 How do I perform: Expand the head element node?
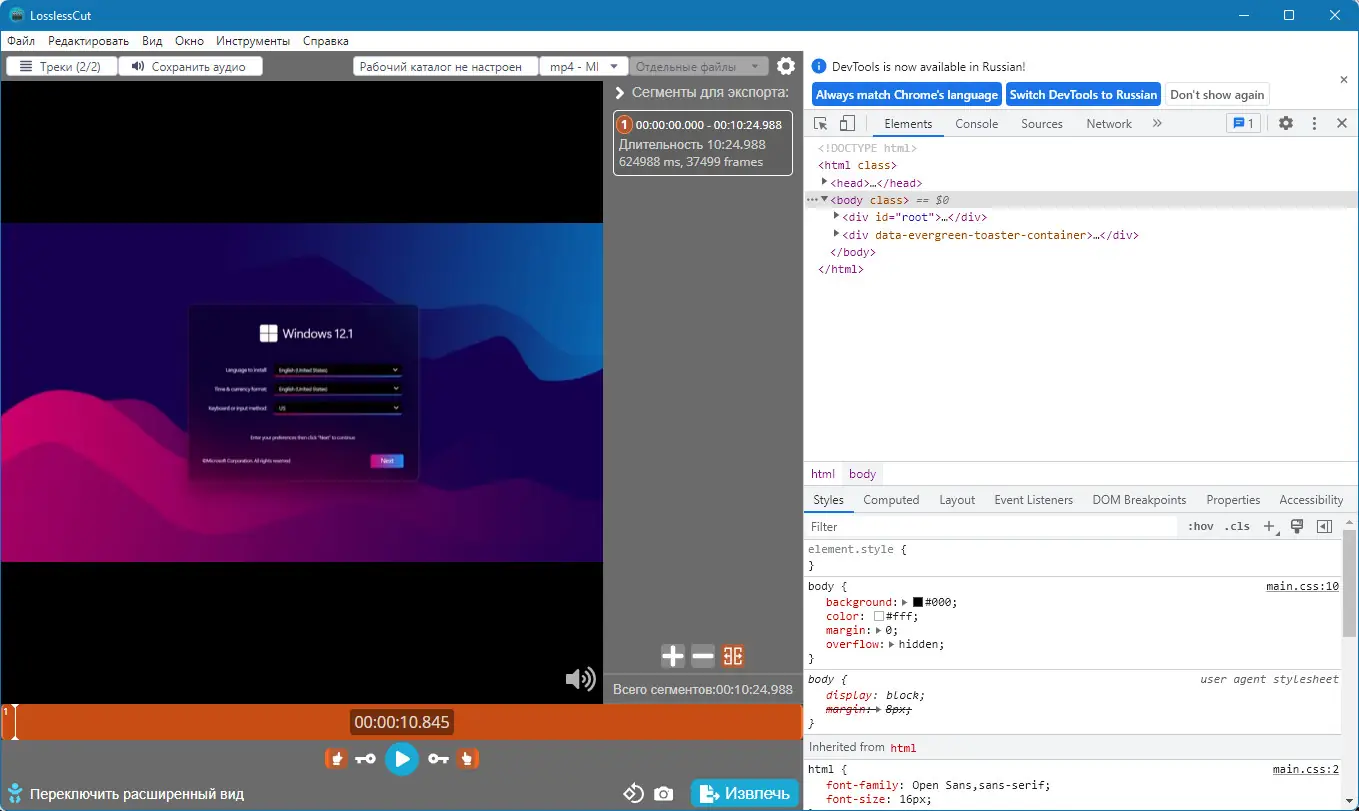click(825, 182)
